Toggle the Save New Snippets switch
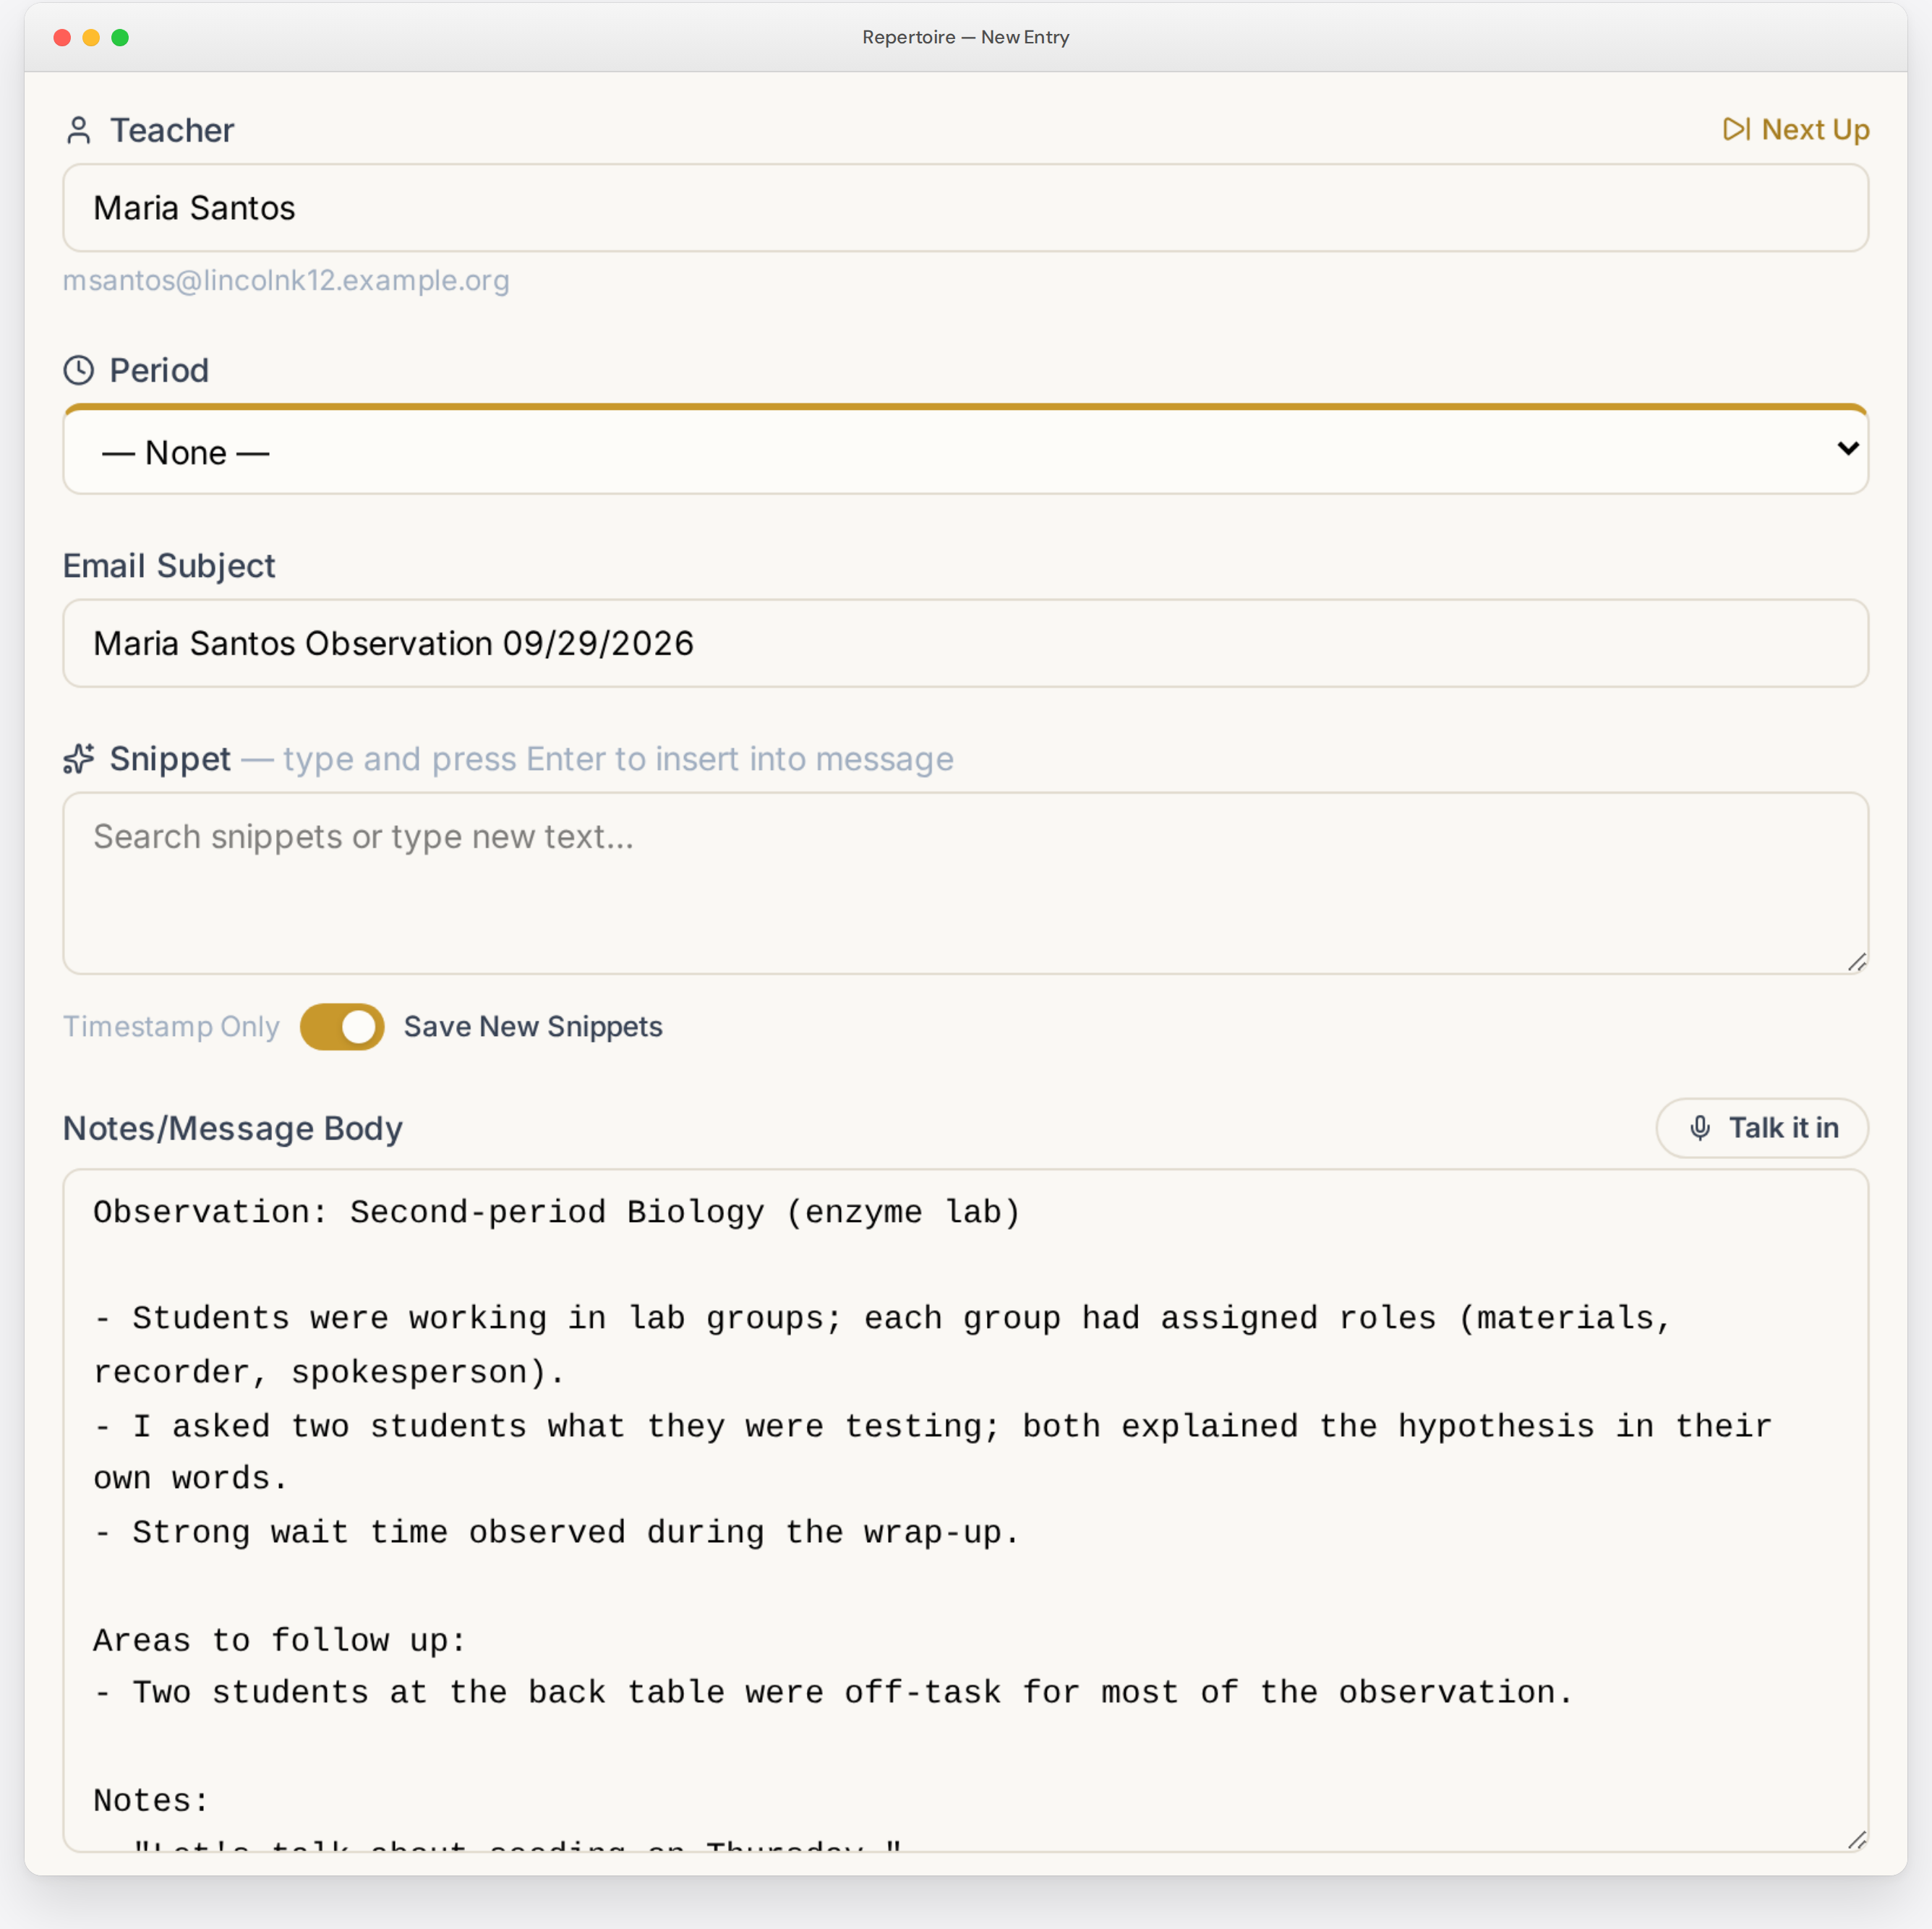 pos(342,1027)
